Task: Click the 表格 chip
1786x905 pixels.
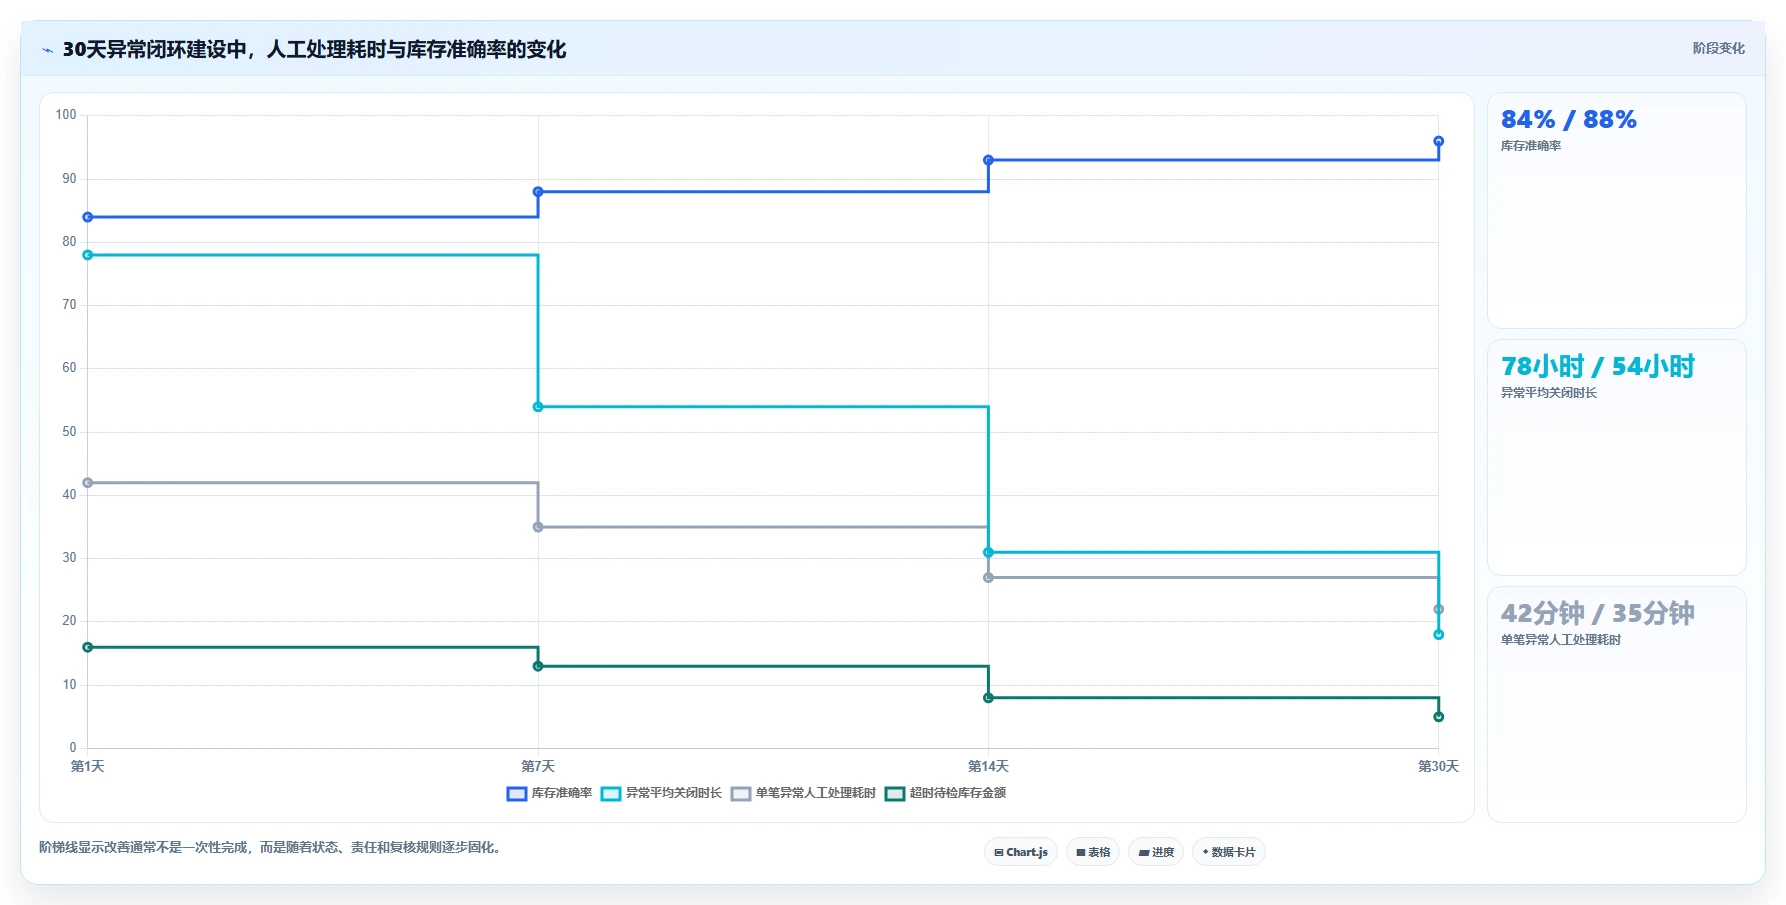Action: click(1093, 852)
